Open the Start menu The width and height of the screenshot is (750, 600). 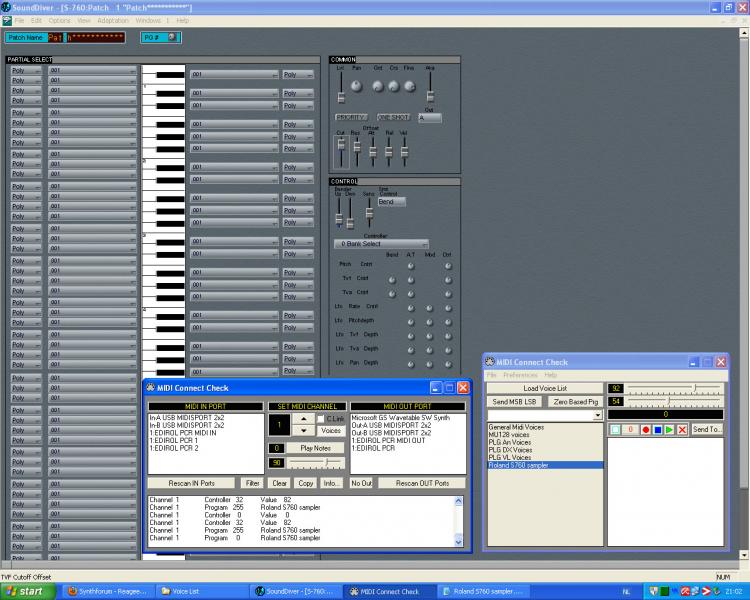point(27,591)
